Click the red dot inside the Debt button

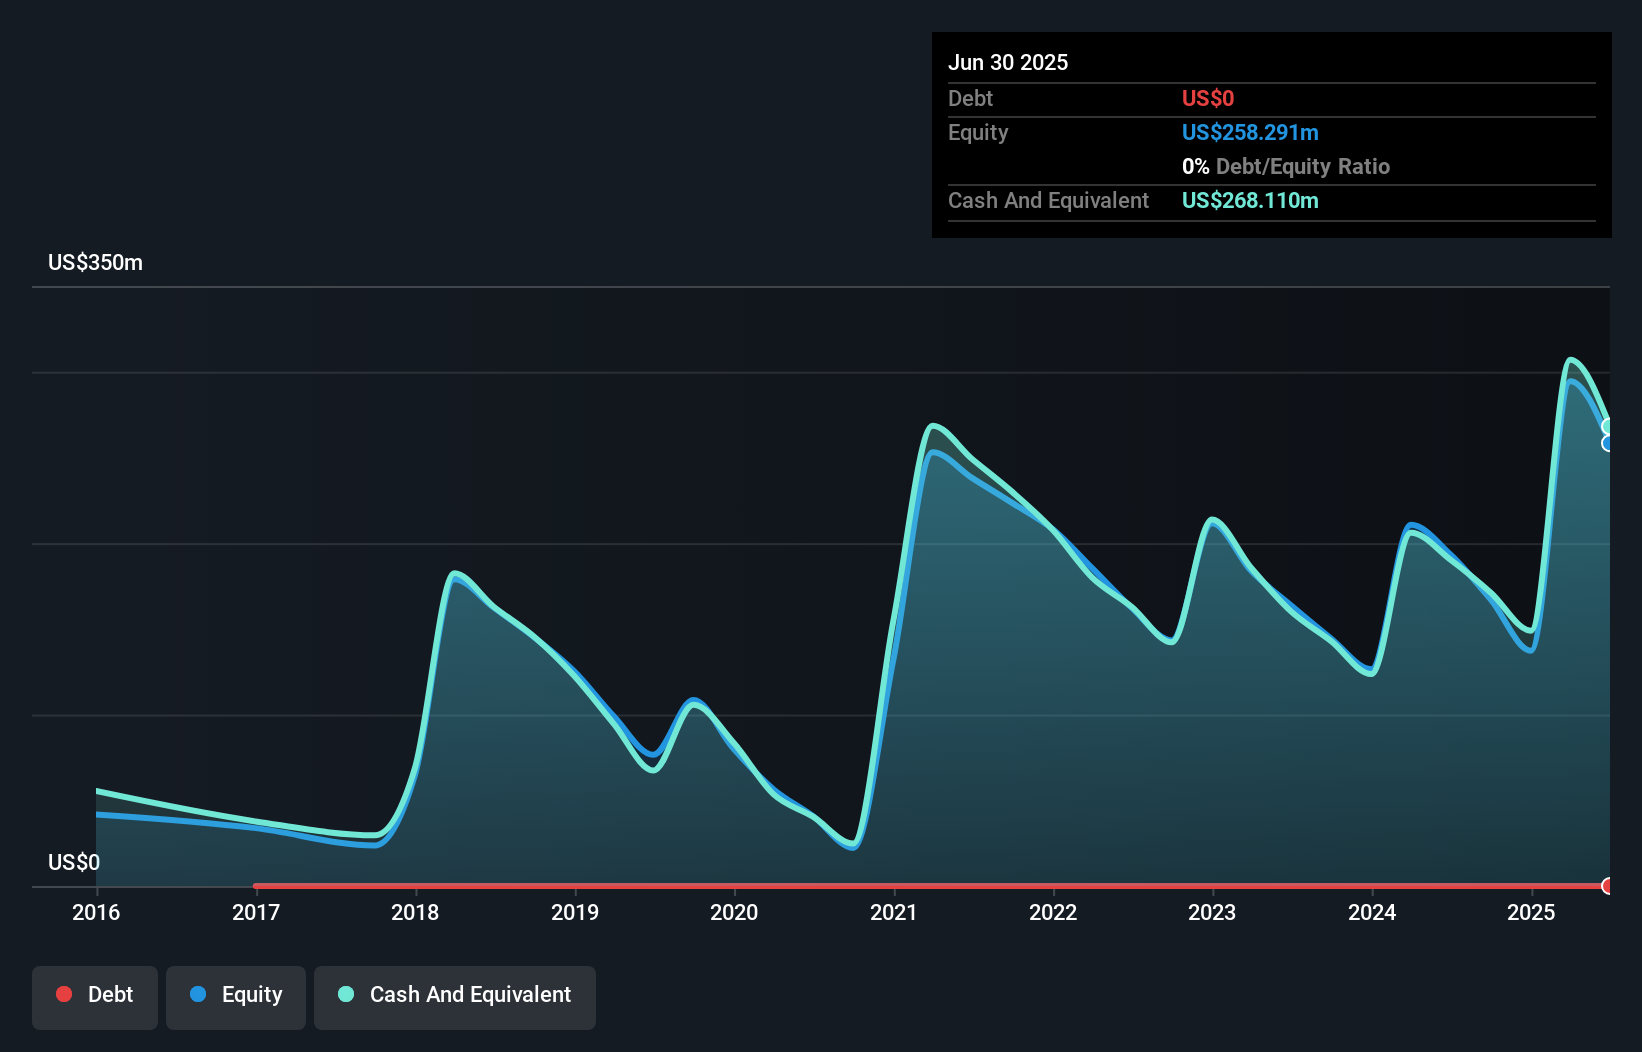pyautogui.click(x=63, y=995)
